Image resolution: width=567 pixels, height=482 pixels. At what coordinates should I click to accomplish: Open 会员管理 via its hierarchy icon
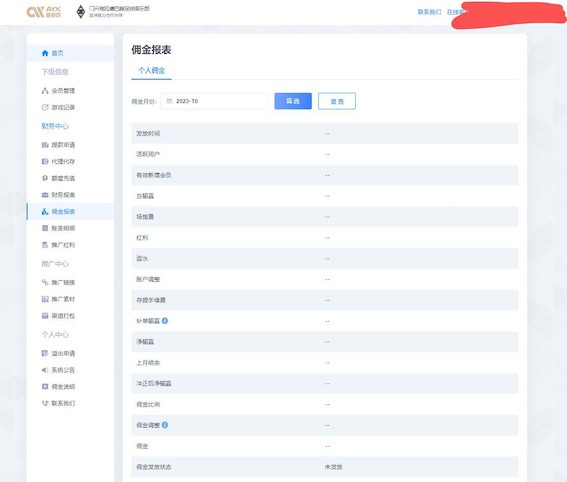[x=45, y=91]
